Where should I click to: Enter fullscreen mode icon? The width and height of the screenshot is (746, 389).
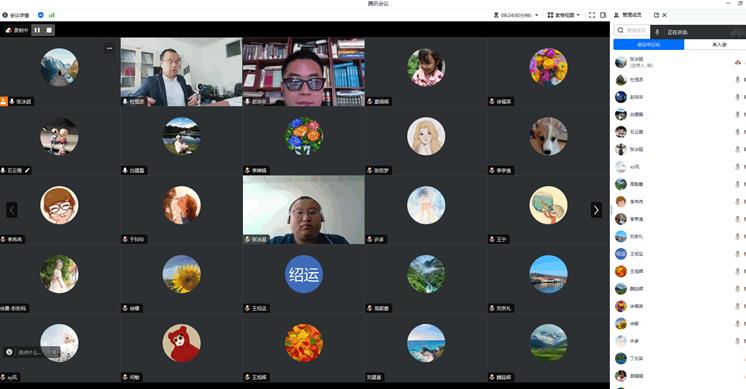592,15
